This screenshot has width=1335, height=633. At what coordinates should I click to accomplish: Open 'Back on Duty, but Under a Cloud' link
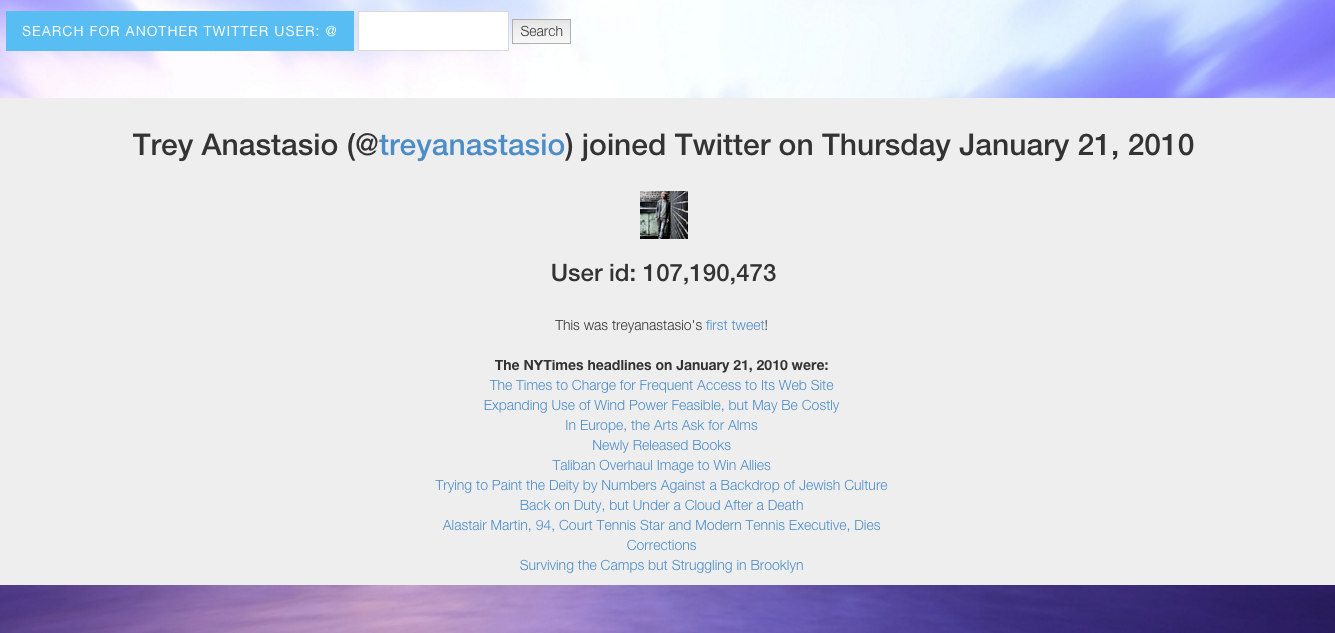coord(661,505)
